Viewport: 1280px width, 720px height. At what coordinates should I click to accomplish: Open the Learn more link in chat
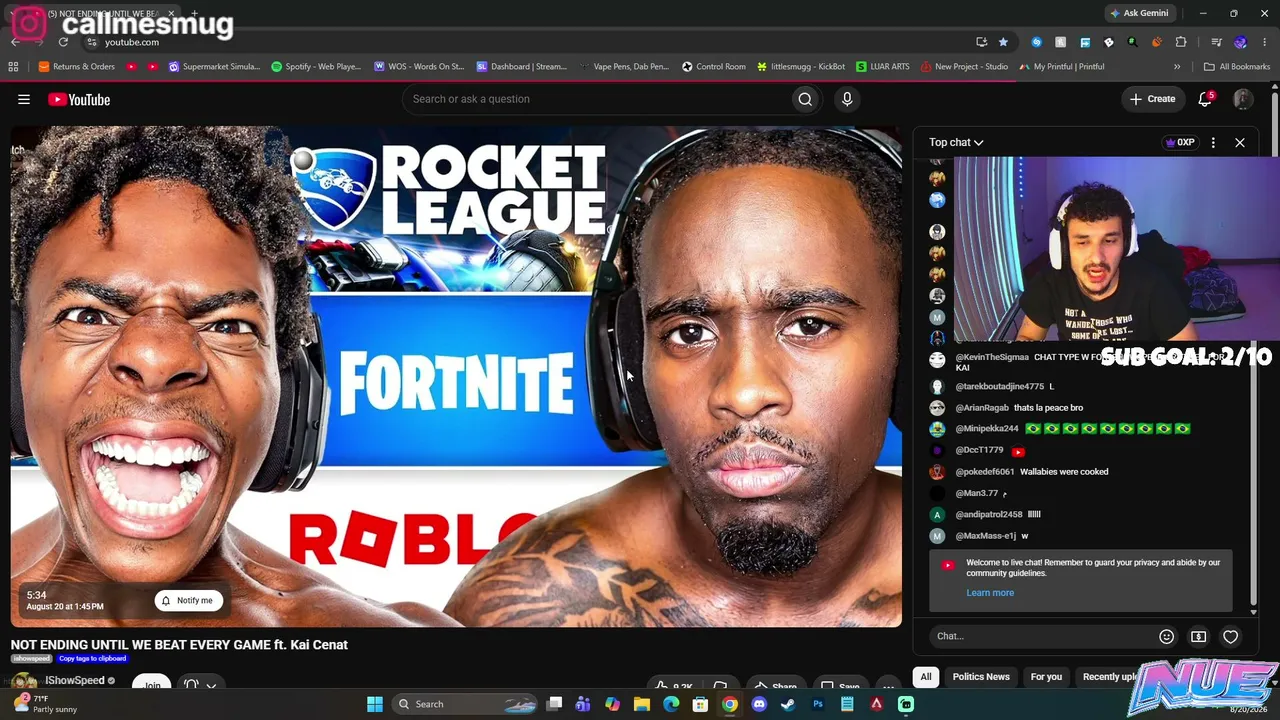[990, 593]
